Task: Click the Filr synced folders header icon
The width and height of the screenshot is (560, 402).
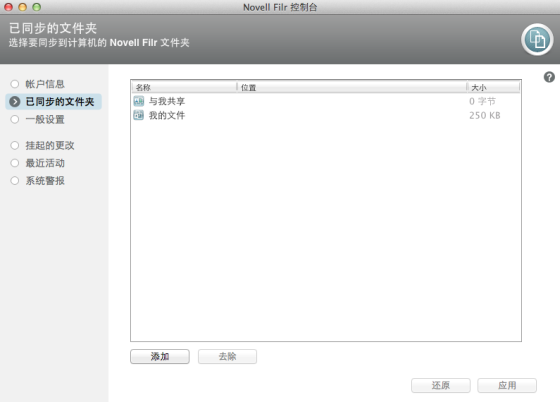Action: [x=537, y=39]
